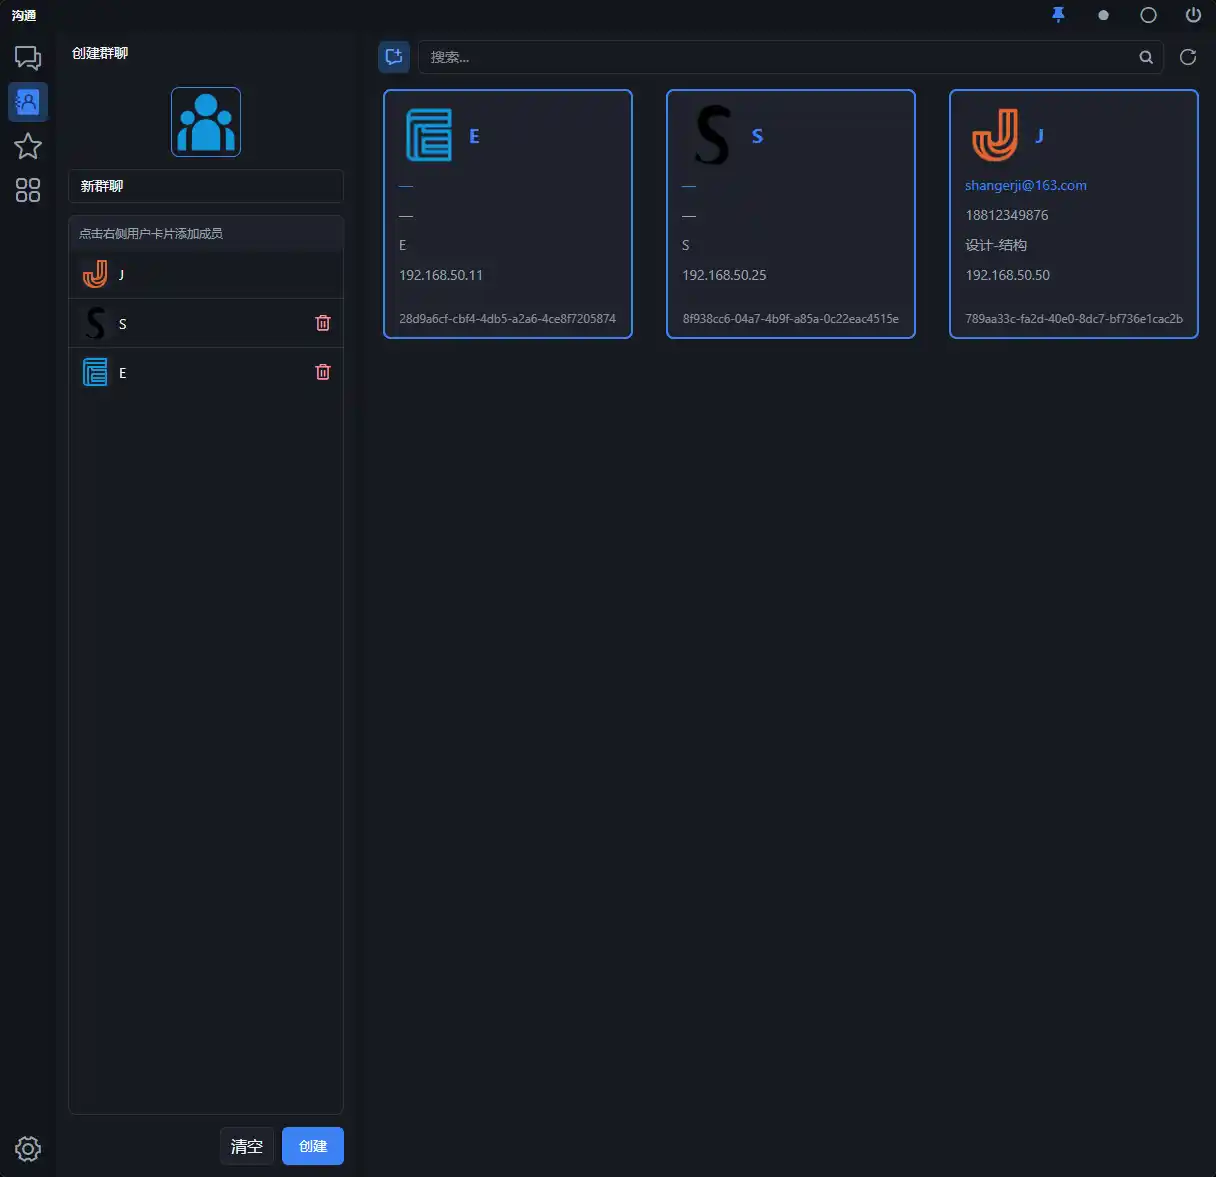Open the favorites star icon
1216x1177 pixels.
pos(28,146)
